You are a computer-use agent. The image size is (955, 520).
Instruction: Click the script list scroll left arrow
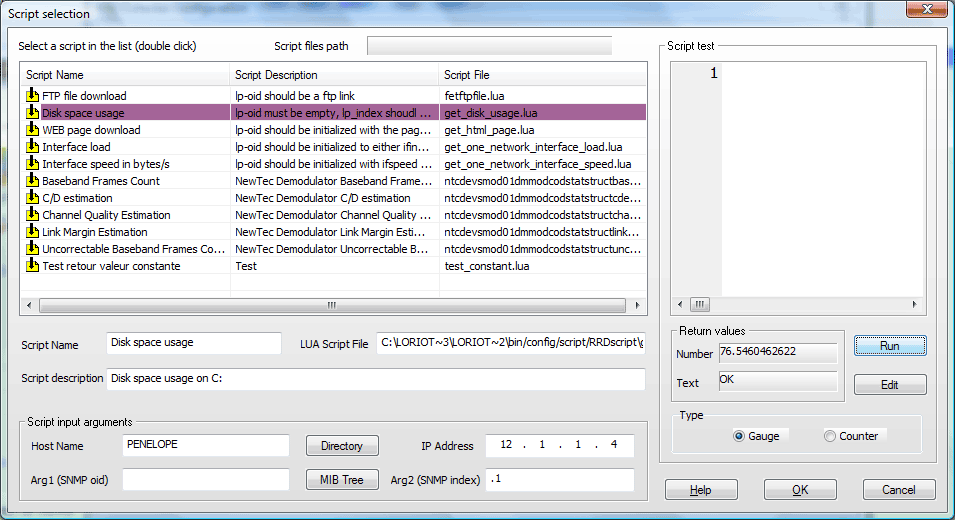click(29, 305)
